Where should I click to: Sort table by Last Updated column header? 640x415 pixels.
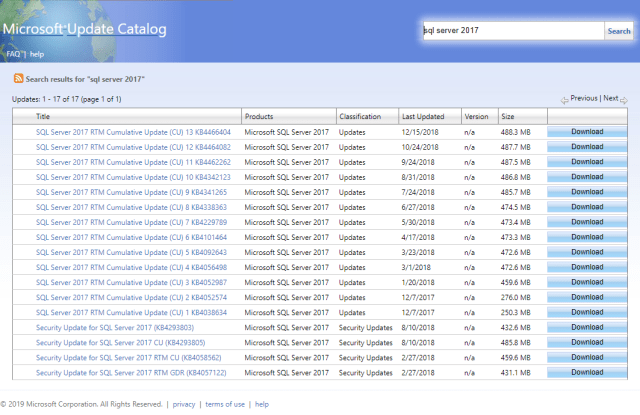pos(423,116)
